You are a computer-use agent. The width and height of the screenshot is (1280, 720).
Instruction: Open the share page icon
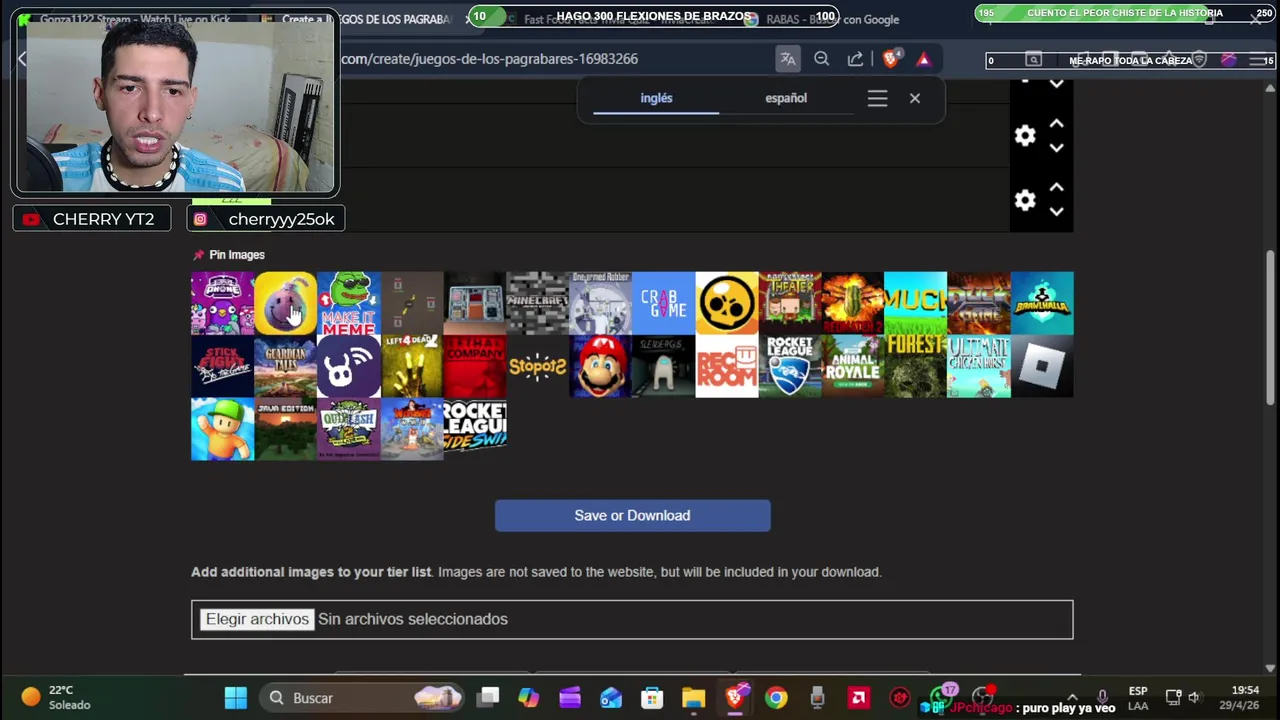(x=855, y=59)
